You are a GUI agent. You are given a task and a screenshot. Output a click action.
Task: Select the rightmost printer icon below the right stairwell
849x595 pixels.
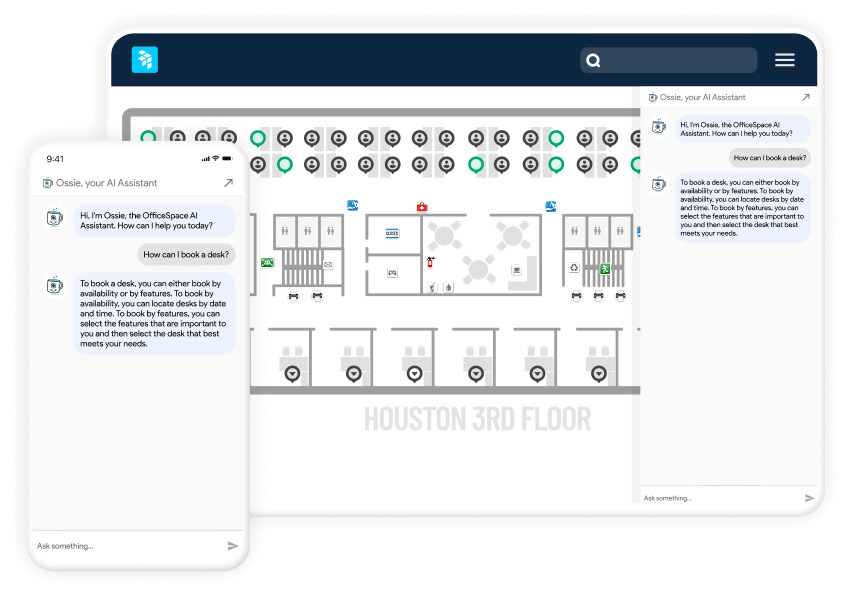click(621, 296)
